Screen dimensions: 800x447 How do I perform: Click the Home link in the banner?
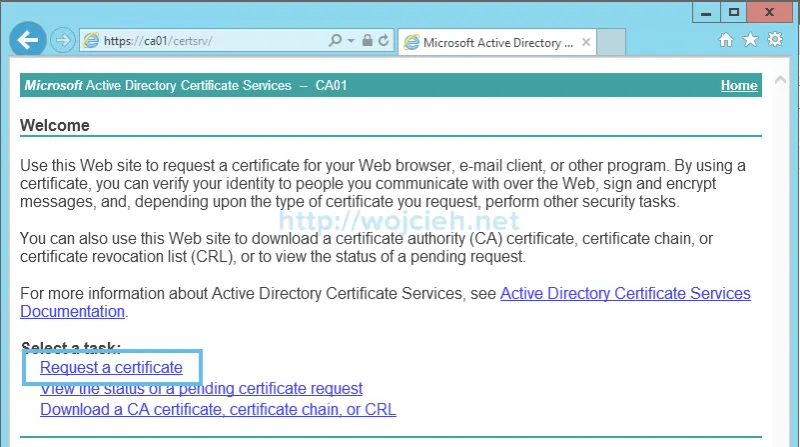point(739,85)
